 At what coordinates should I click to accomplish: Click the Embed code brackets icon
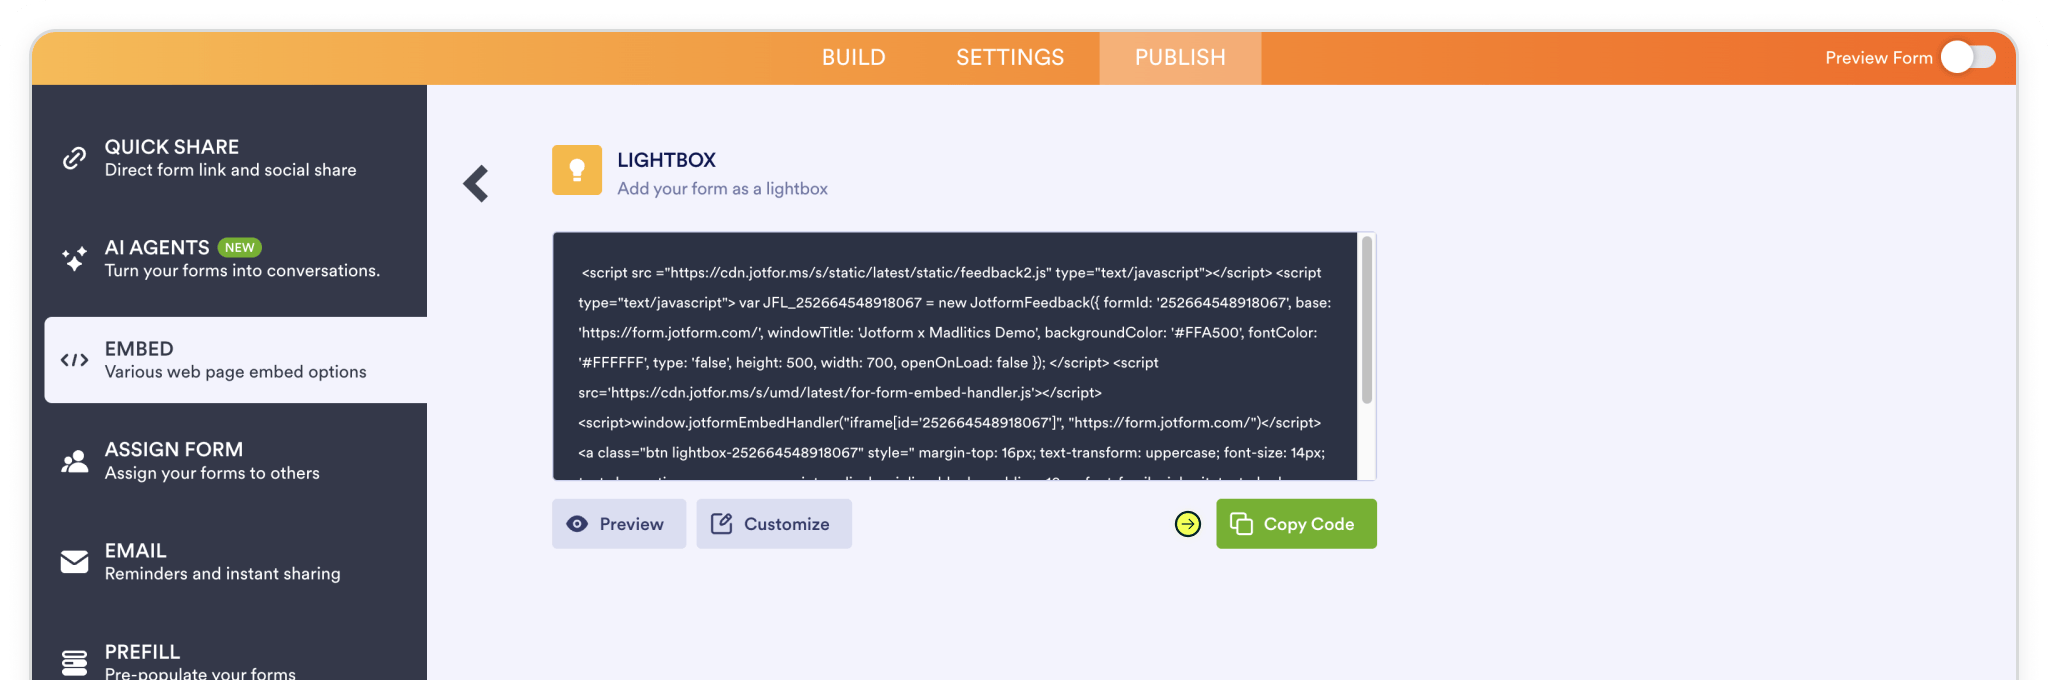coord(74,360)
